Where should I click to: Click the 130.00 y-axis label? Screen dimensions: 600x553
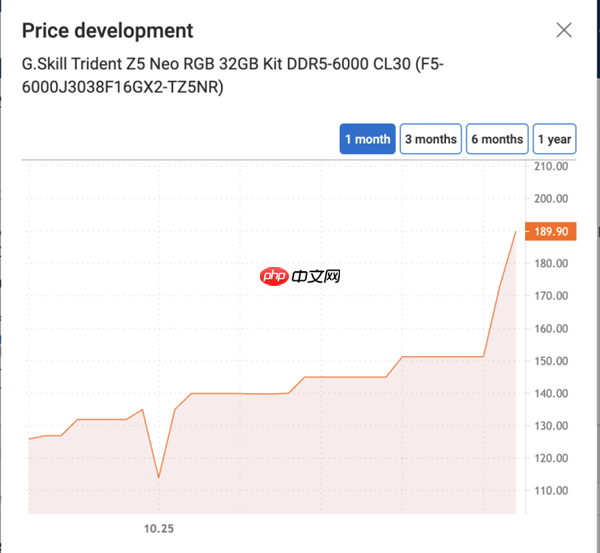click(551, 426)
